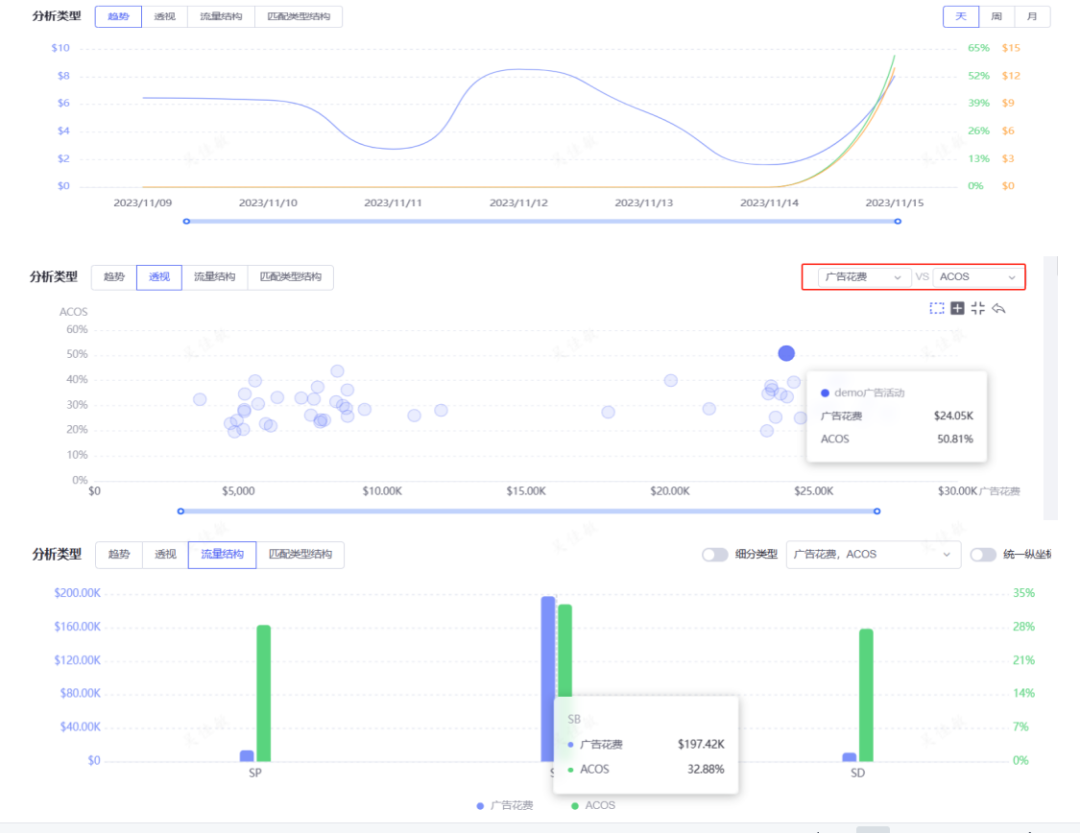Click the green ACOS legend marker
This screenshot has width=1080, height=833.
click(575, 805)
